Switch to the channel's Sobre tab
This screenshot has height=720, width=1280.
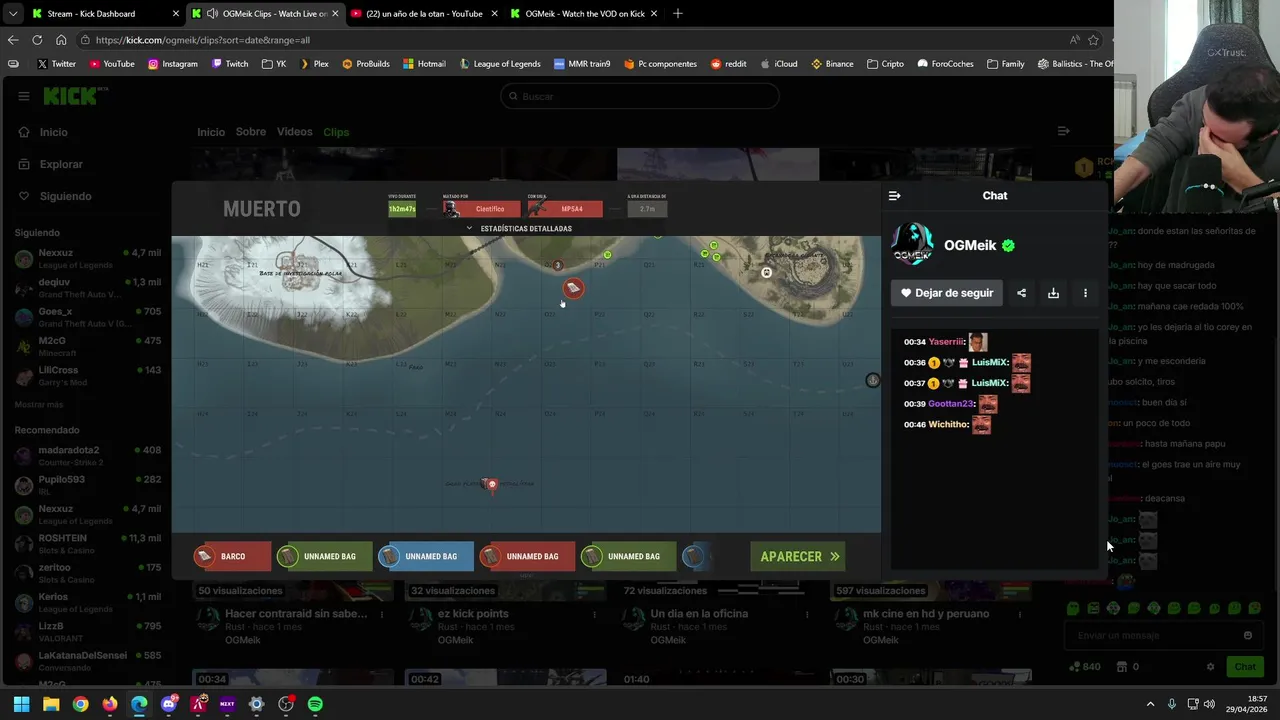pyautogui.click(x=251, y=132)
